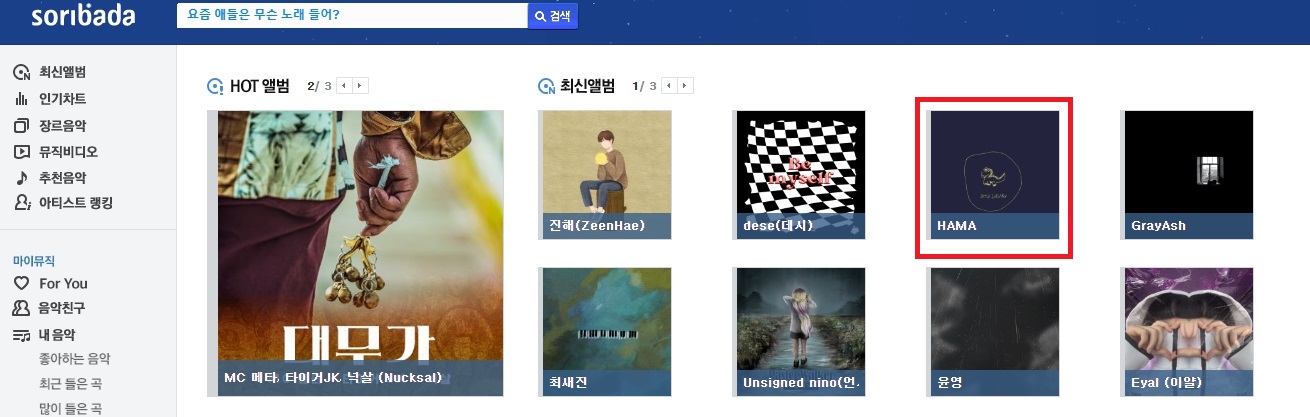The height and width of the screenshot is (417, 1310).
Task: Open the 아티스트 랭킹 person icon
Action: [21, 203]
